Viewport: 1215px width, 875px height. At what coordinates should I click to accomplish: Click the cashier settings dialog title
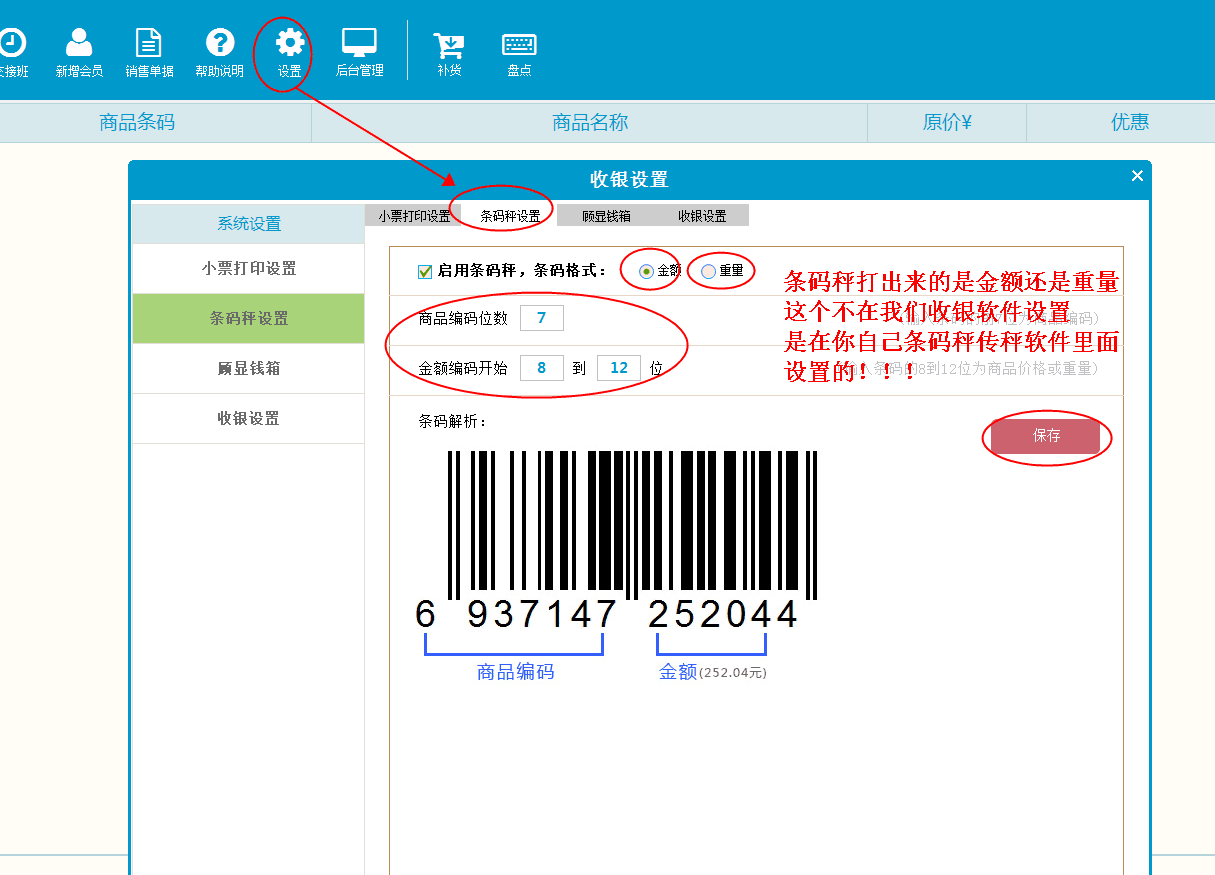(x=629, y=180)
